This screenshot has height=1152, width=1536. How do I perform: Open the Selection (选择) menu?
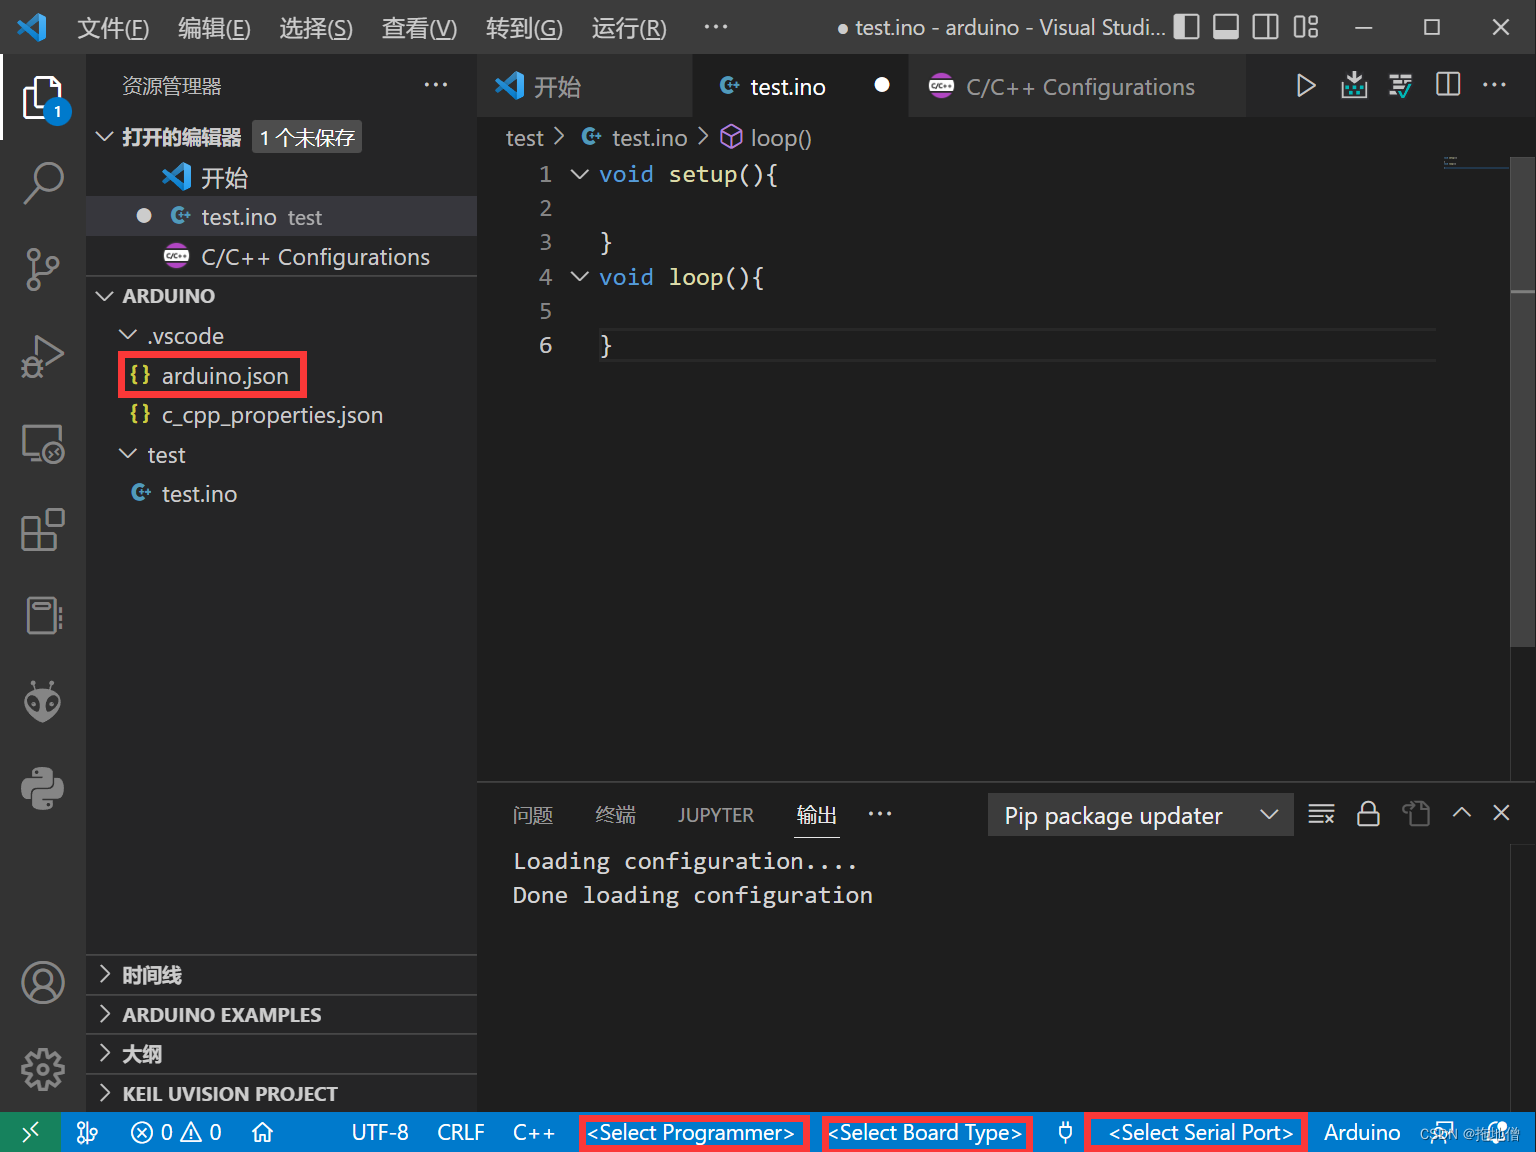tap(316, 28)
